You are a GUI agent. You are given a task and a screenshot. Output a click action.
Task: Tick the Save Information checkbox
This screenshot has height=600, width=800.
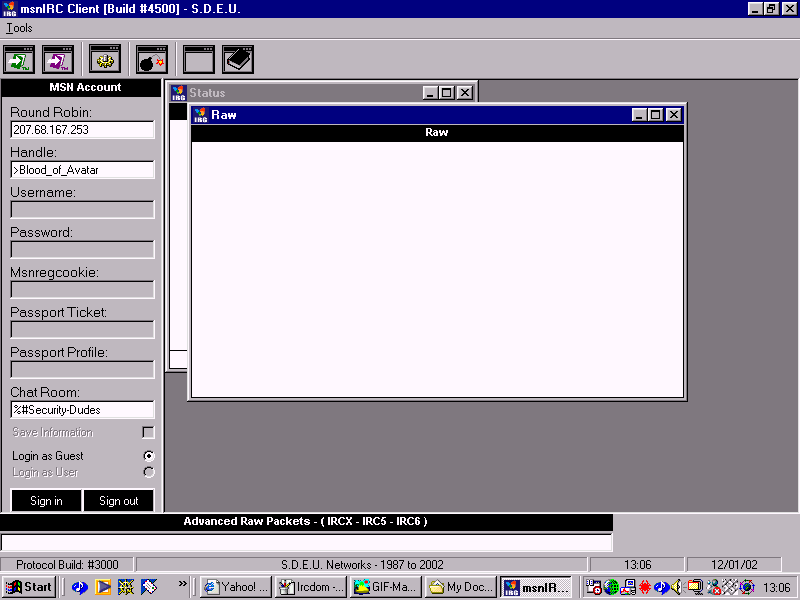pyautogui.click(x=148, y=433)
